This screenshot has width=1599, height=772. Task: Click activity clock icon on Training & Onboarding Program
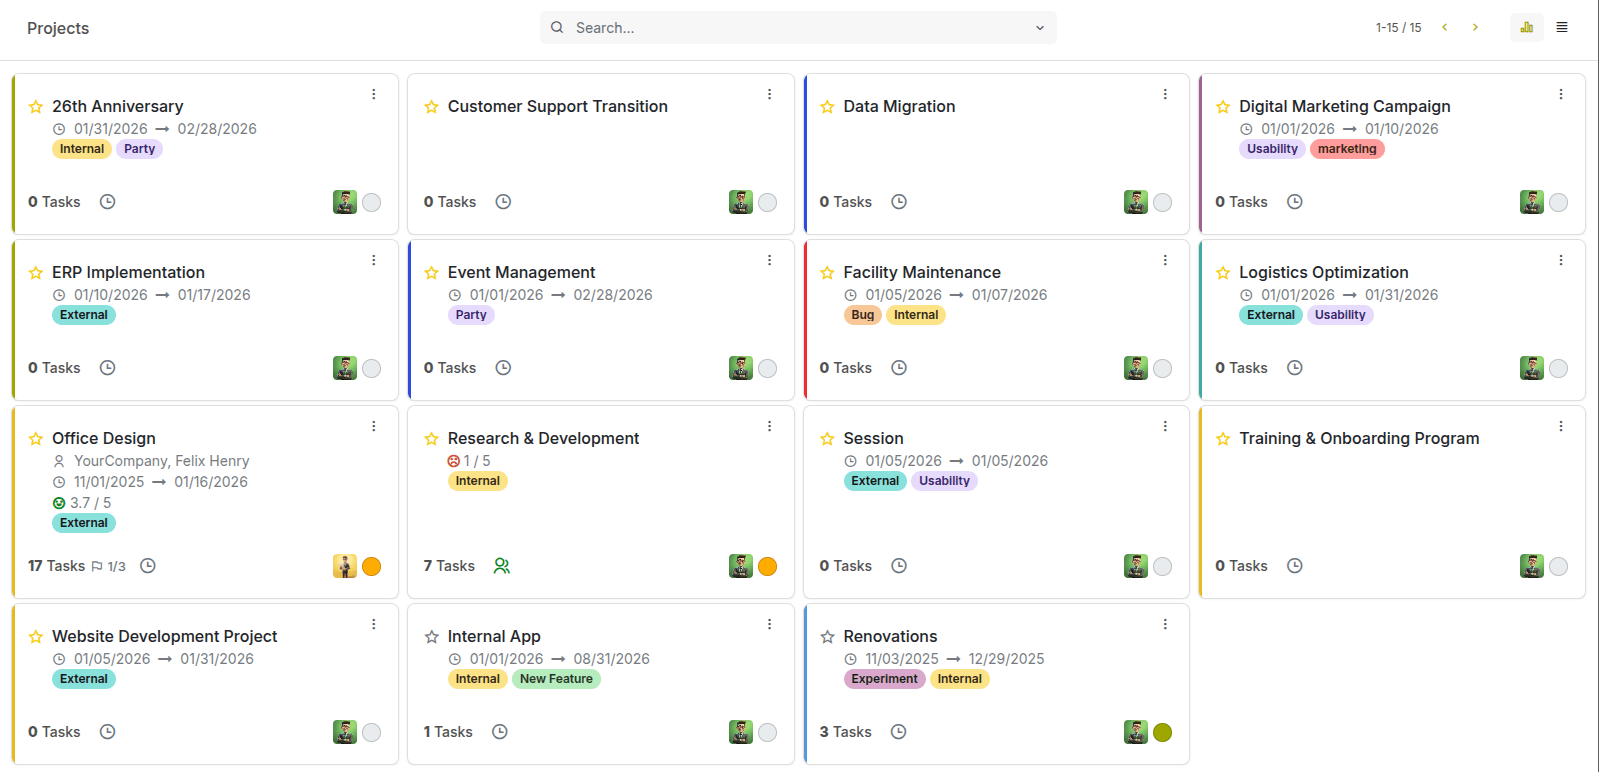pos(1295,566)
